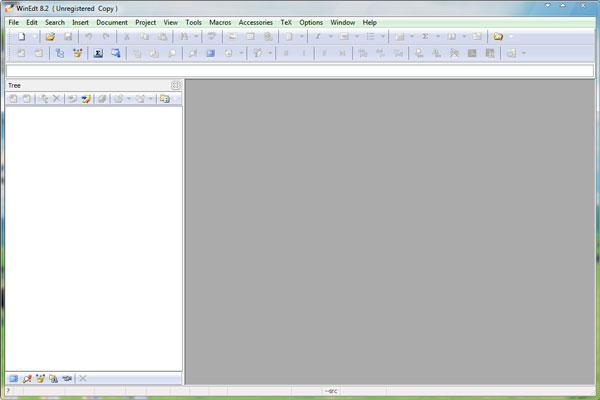
Task: Click first icon in Tree panel bottom bar
Action: coord(13,378)
